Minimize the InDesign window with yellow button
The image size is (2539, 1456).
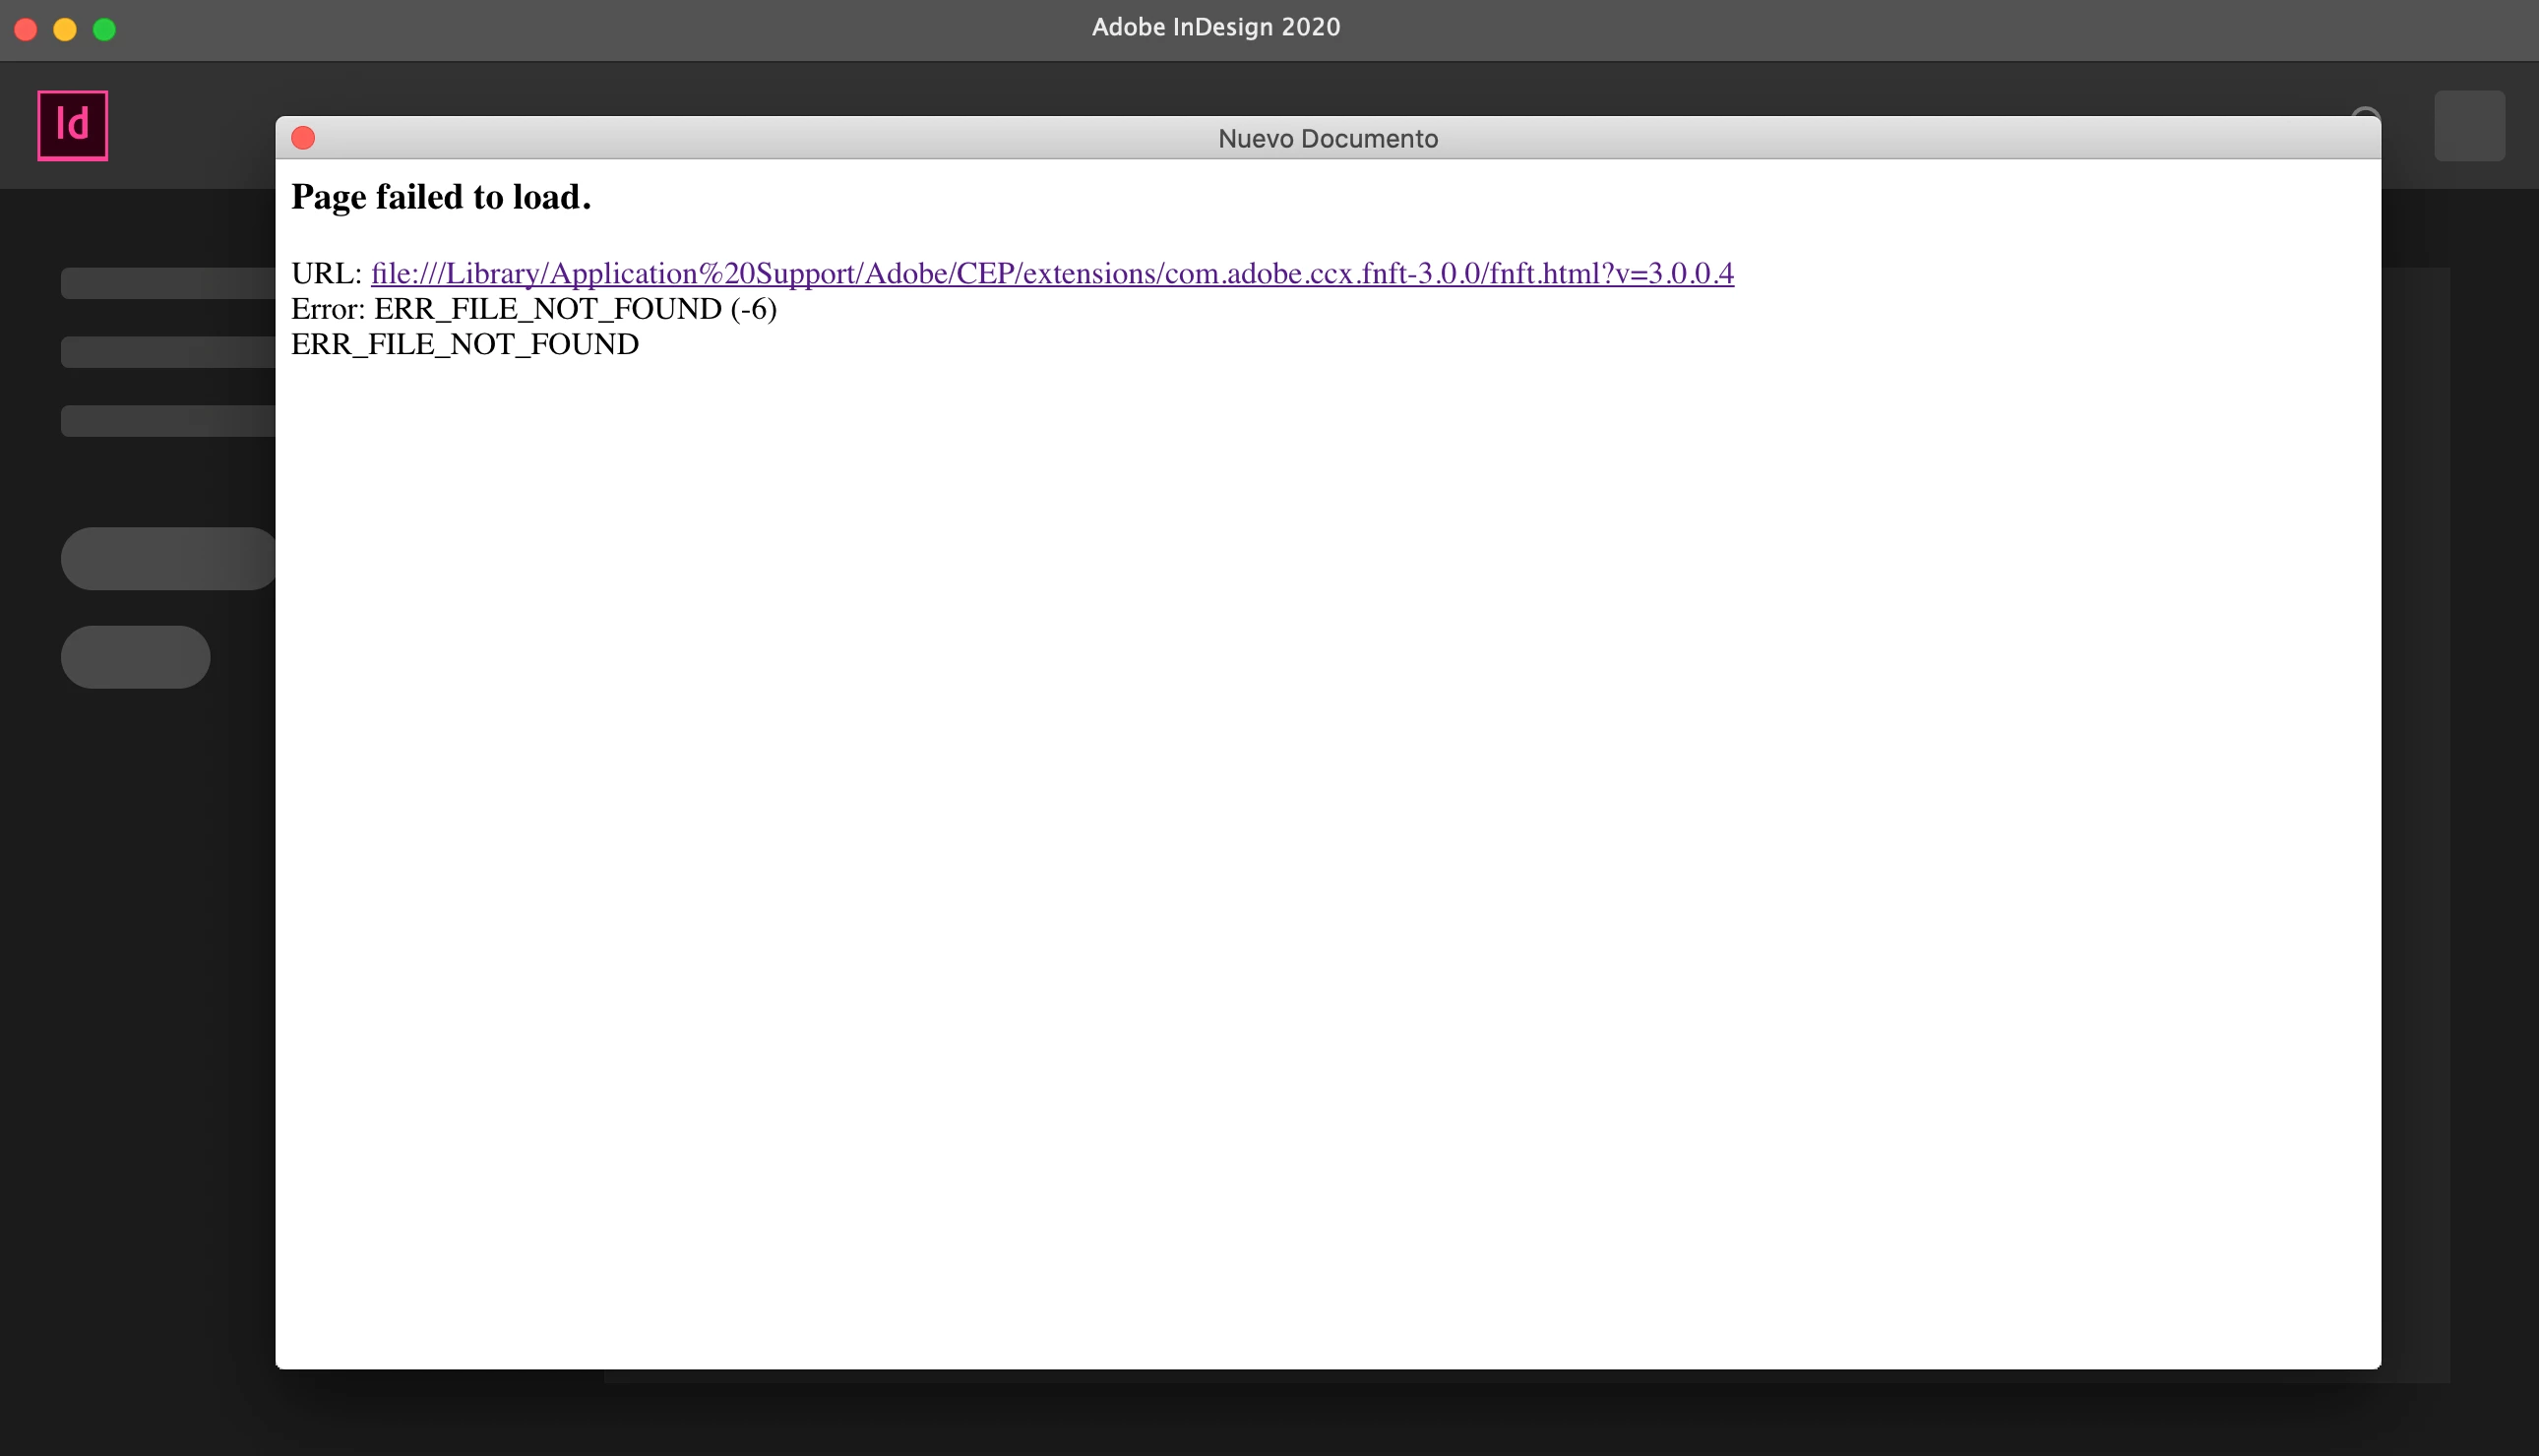(x=65, y=29)
